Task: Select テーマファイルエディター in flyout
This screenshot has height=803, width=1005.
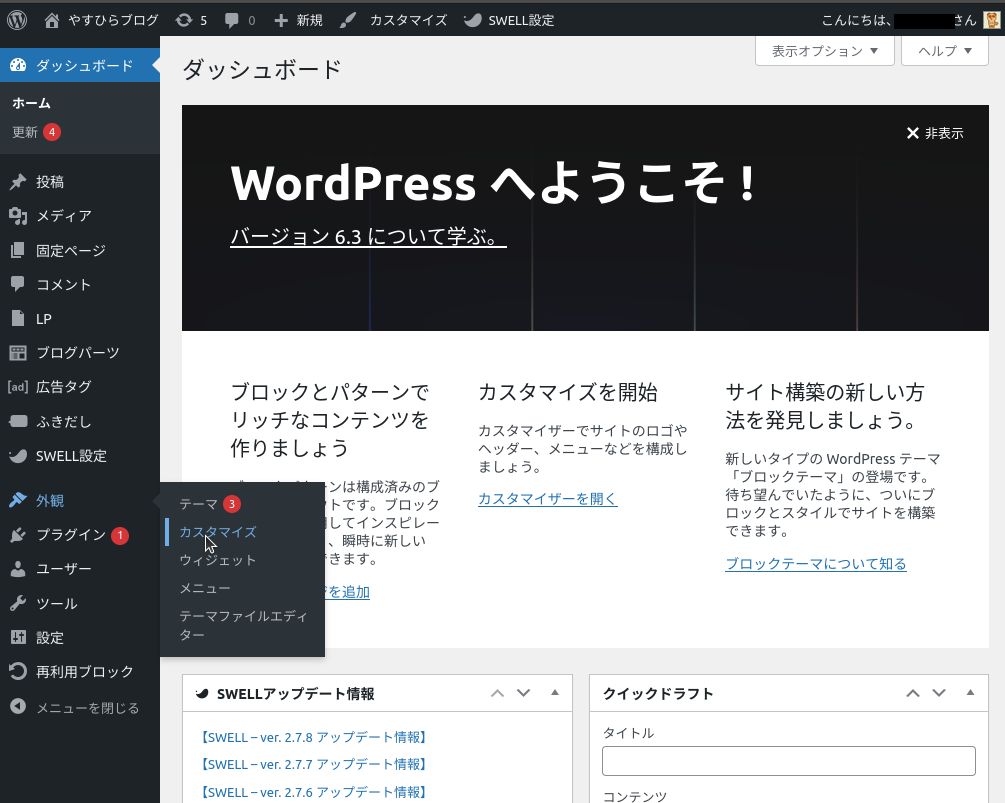Action: (x=243, y=625)
